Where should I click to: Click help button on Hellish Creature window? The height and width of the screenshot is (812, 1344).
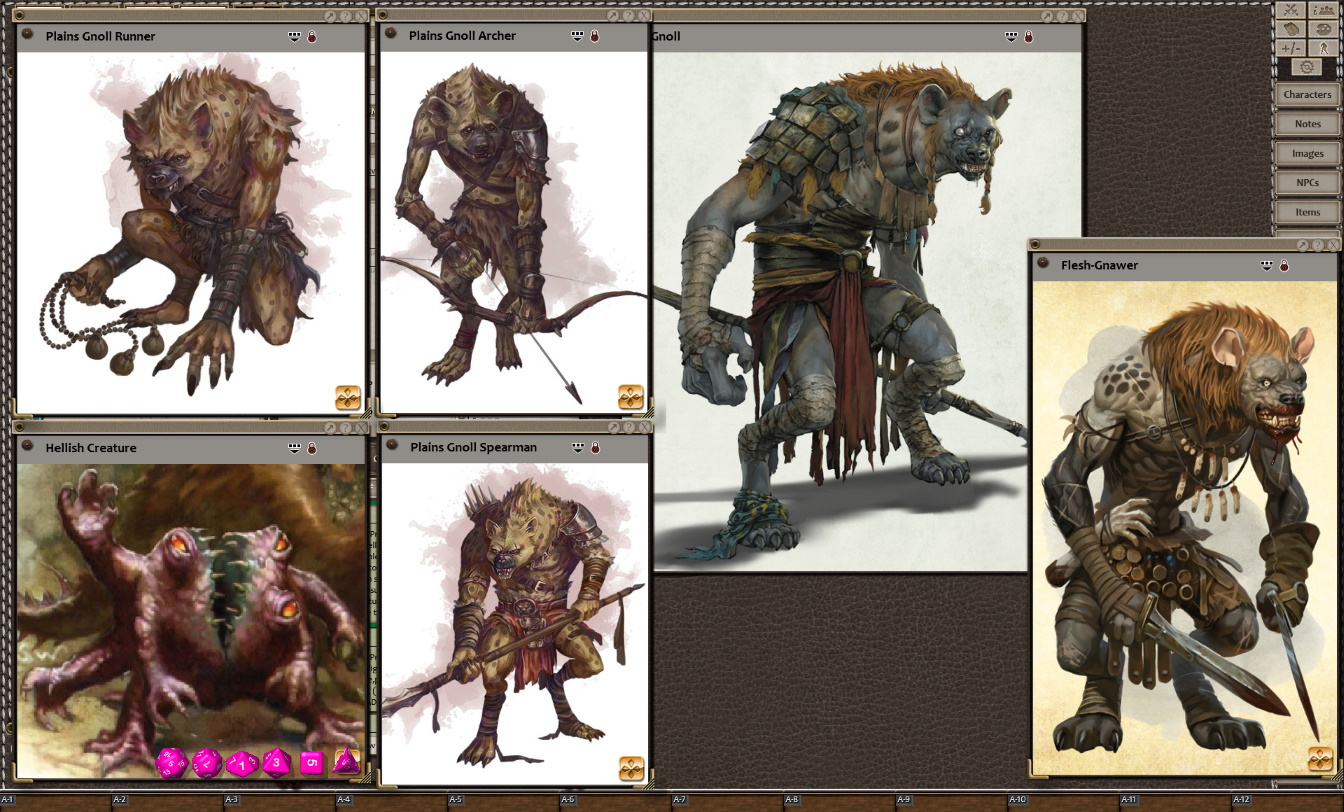point(345,428)
